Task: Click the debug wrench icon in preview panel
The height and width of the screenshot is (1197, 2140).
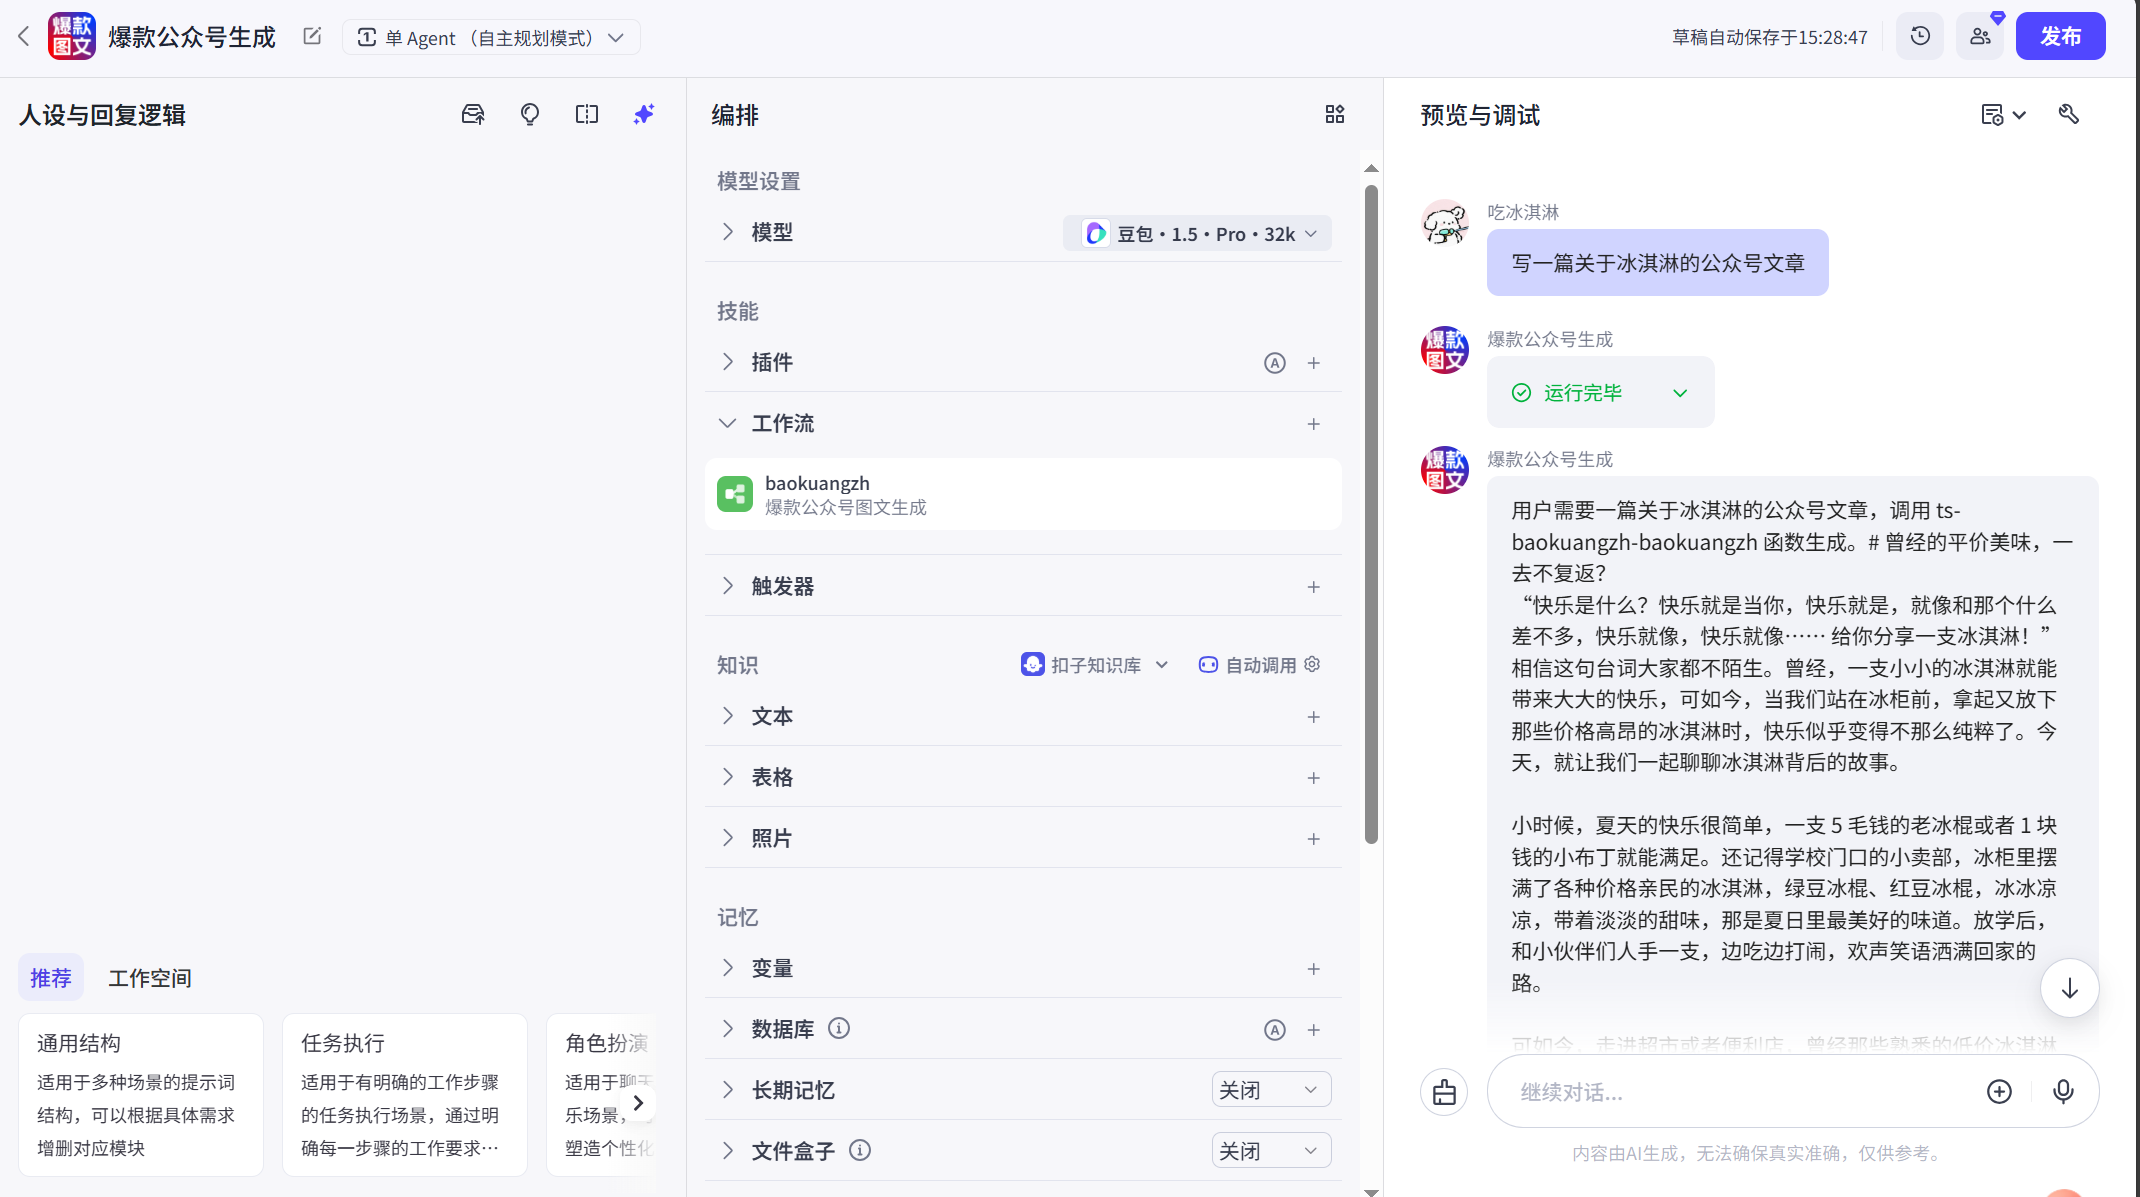Action: 2068,114
